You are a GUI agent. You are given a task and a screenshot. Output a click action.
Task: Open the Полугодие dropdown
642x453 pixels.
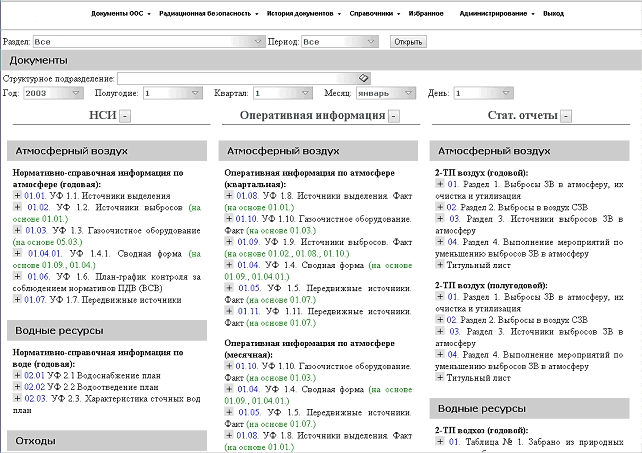[173, 93]
